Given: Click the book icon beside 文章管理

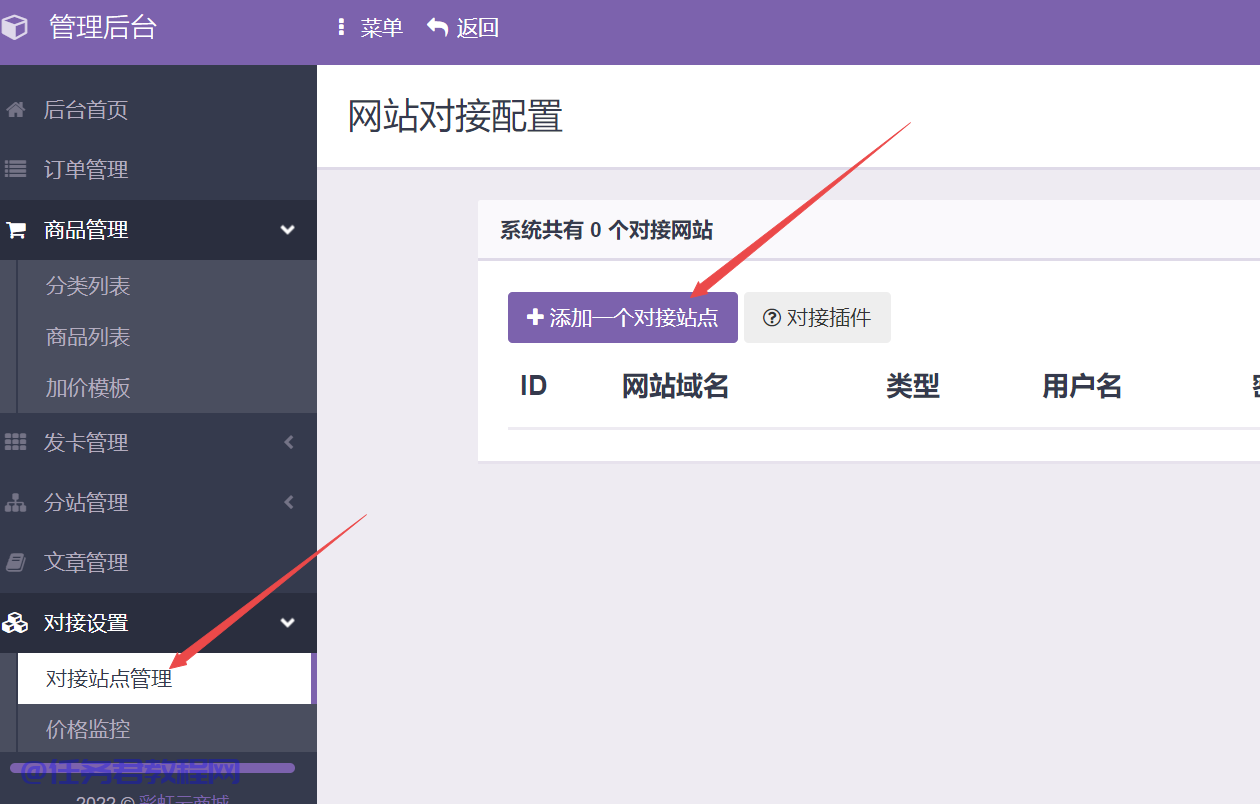Looking at the screenshot, I should [15, 563].
